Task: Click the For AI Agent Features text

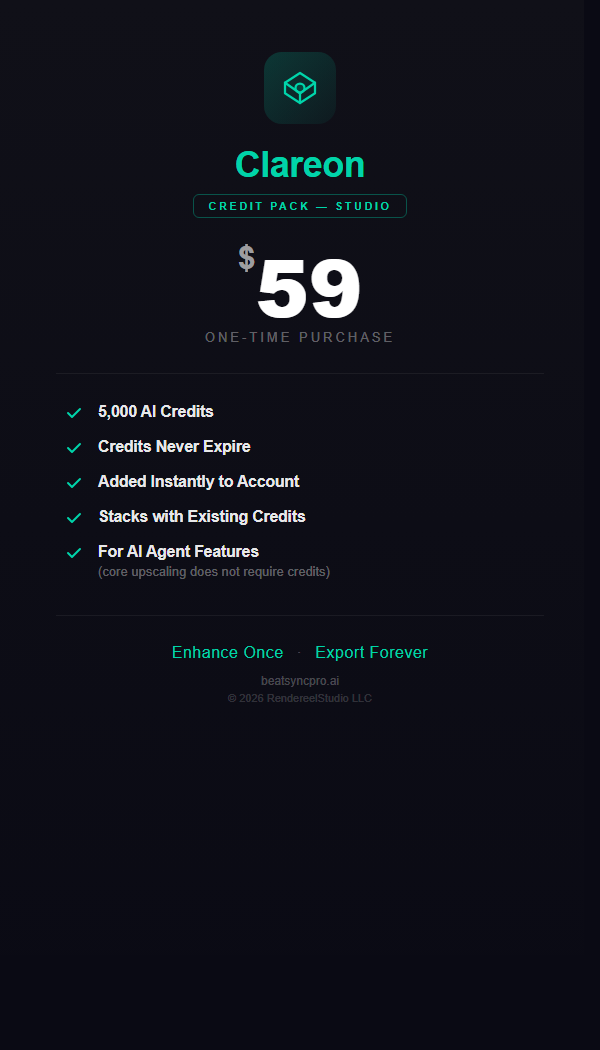Action: (x=178, y=551)
